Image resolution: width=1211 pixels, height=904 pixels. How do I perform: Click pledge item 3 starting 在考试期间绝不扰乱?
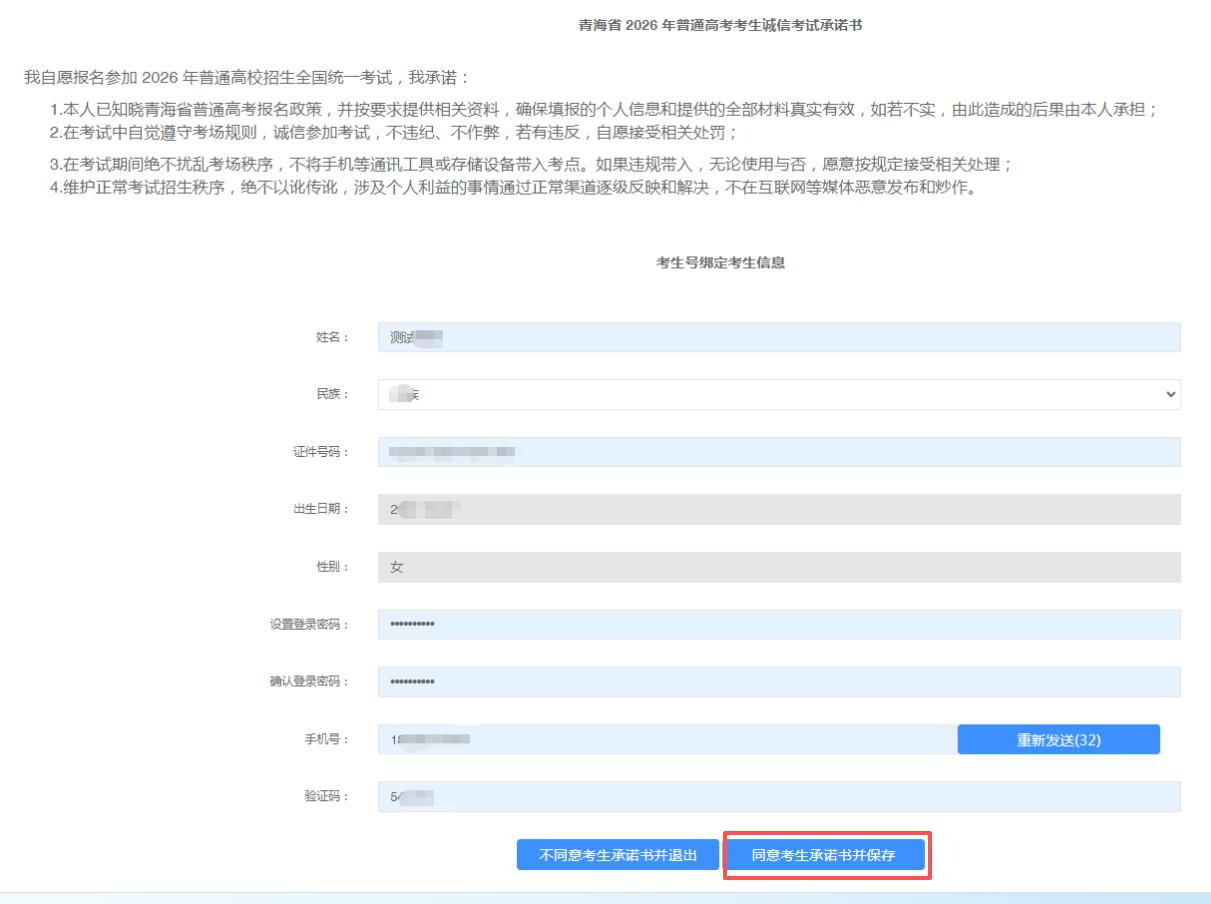click(x=533, y=164)
